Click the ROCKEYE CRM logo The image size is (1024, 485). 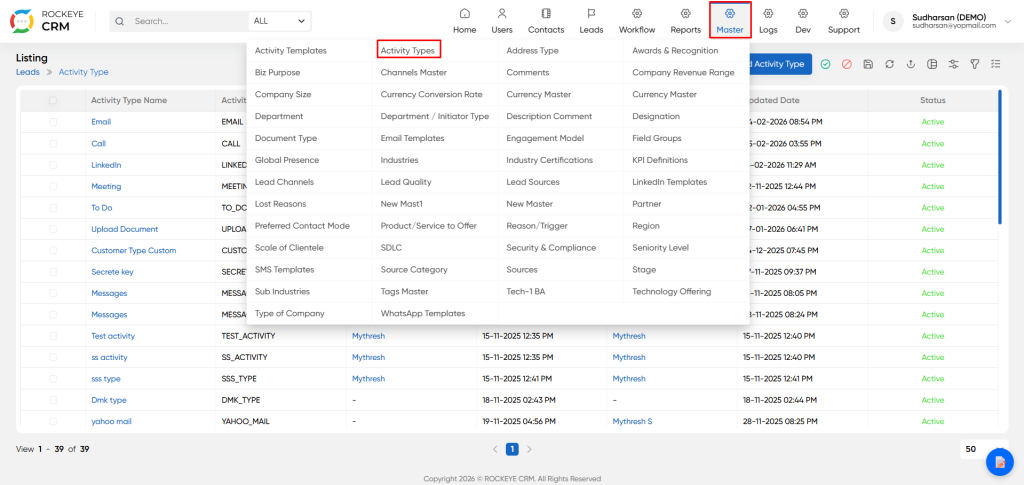[46, 21]
